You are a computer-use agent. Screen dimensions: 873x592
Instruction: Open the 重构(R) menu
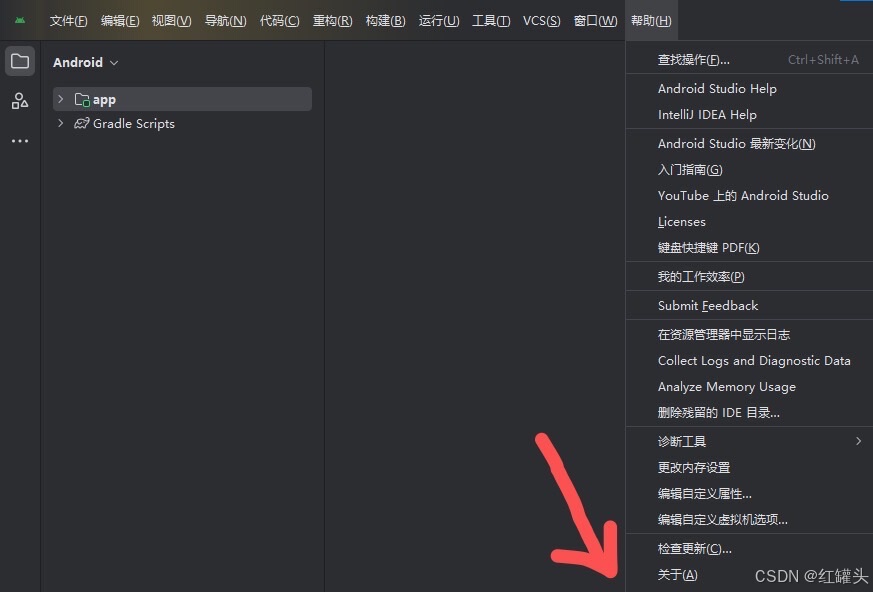332,21
